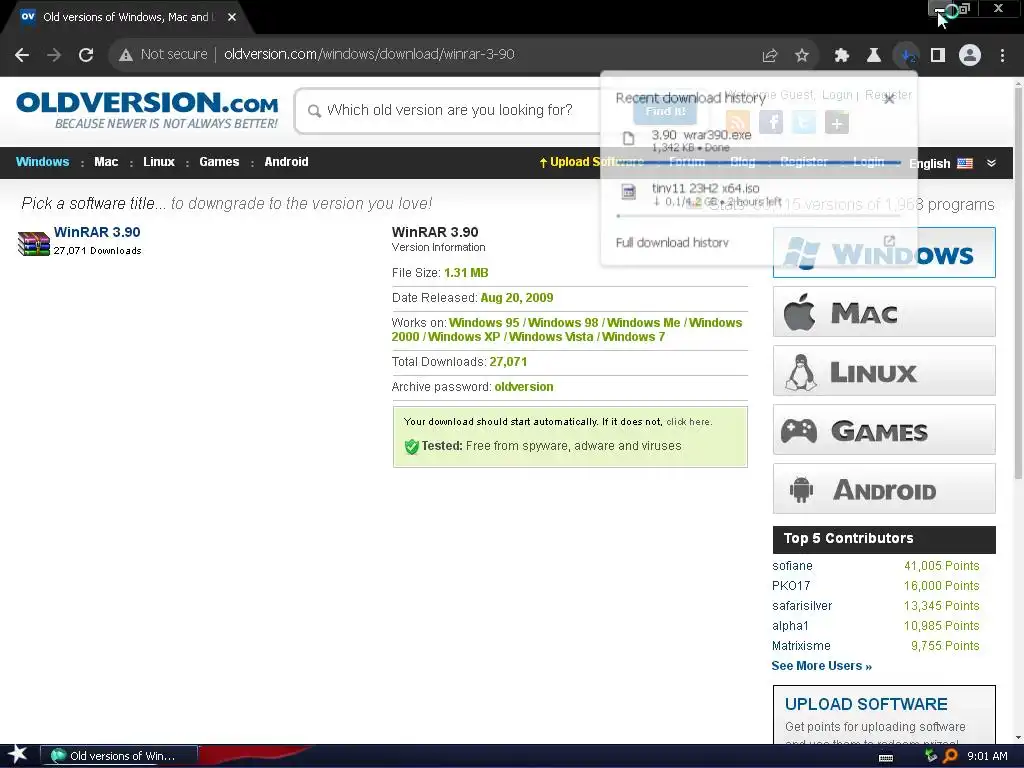Screen dimensions: 1024x768
Task: Click the green Tested shield icon
Action: click(411, 447)
